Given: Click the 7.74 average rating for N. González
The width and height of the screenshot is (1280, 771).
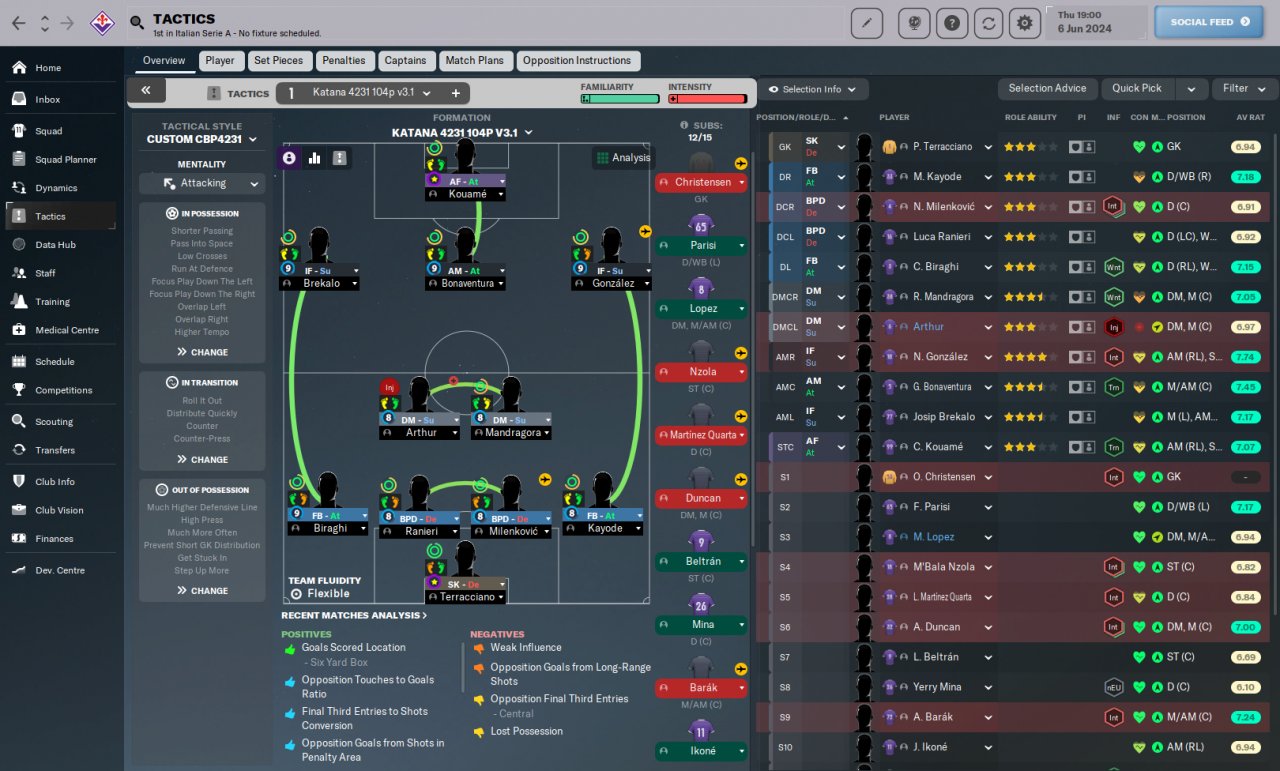Looking at the screenshot, I should [1244, 357].
